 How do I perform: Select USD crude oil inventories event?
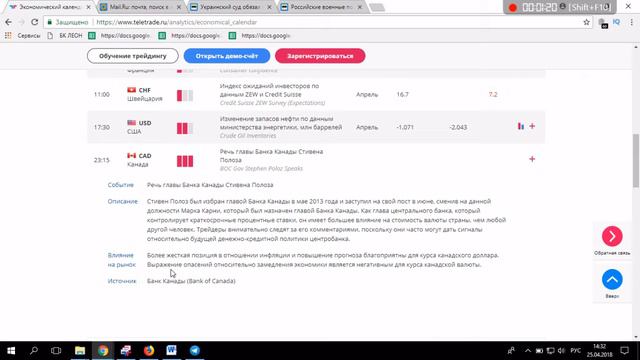coord(281,127)
